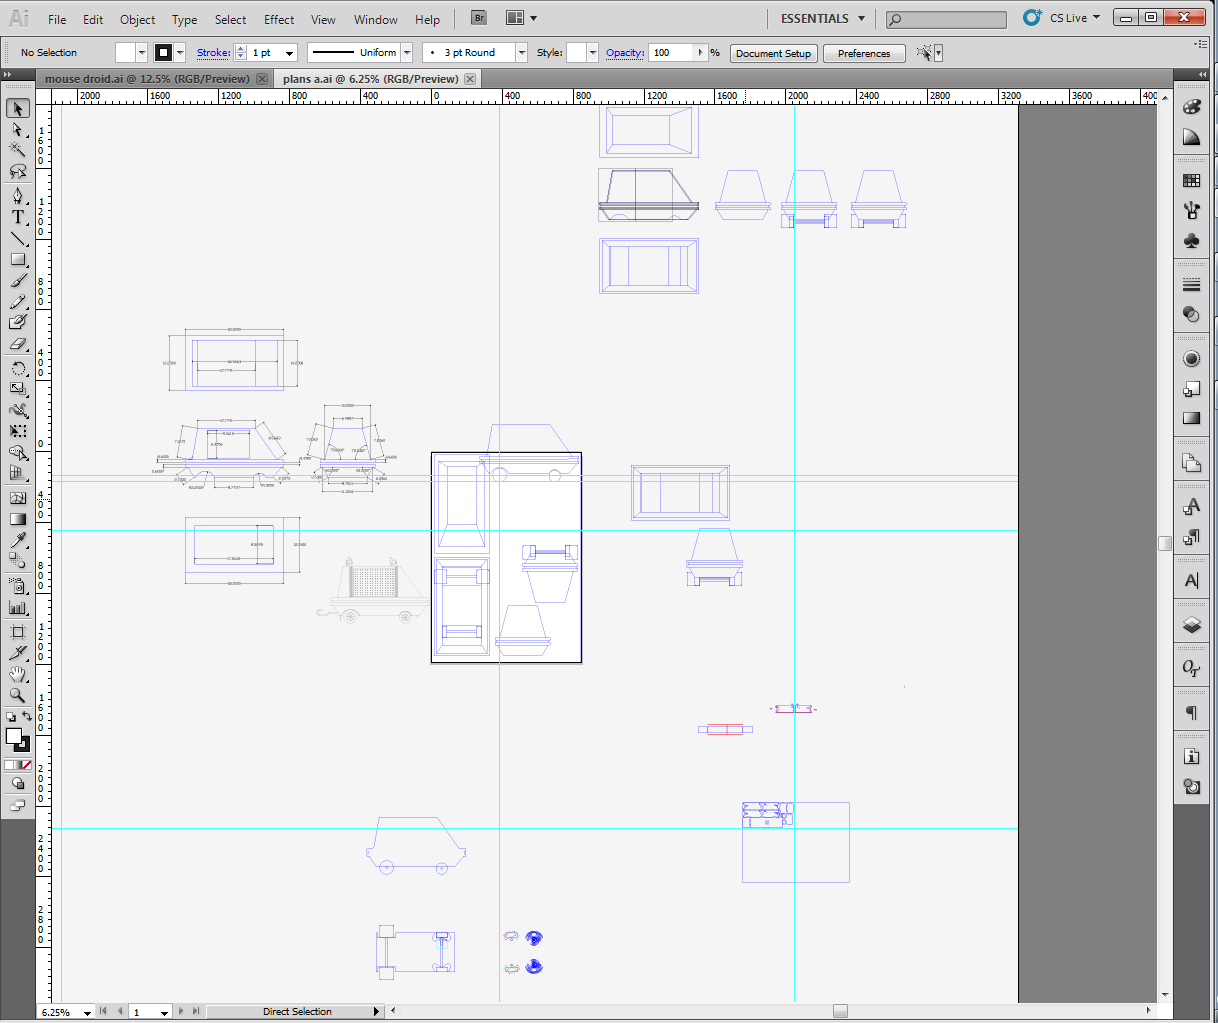Viewport: 1218px width, 1023px height.
Task: Choose the Magic Wand tool
Action: click(x=18, y=150)
